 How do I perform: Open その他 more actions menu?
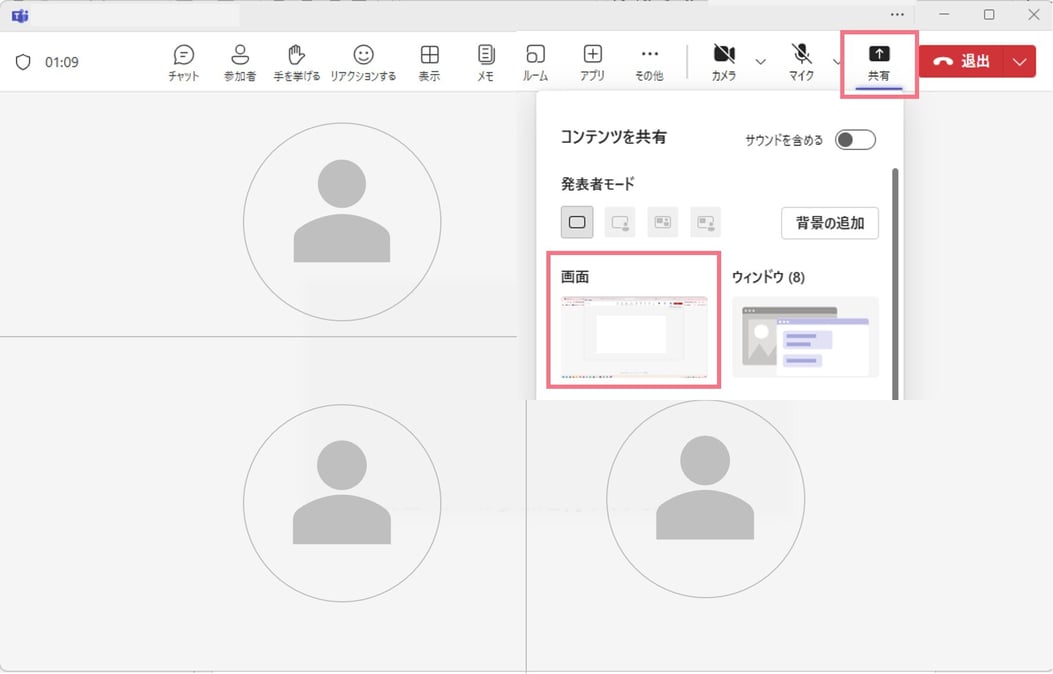click(649, 63)
